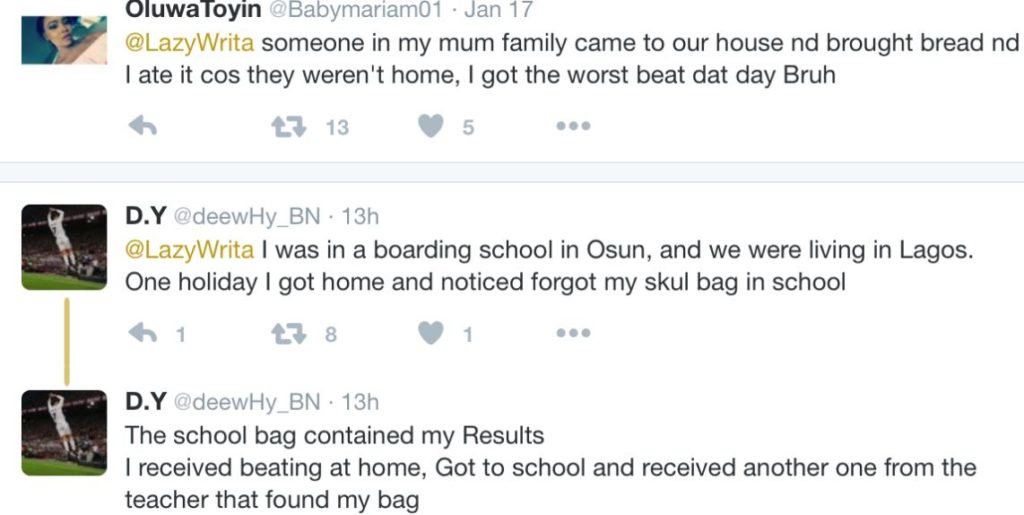View D.Y's avatar on the Results tweet

(63, 433)
